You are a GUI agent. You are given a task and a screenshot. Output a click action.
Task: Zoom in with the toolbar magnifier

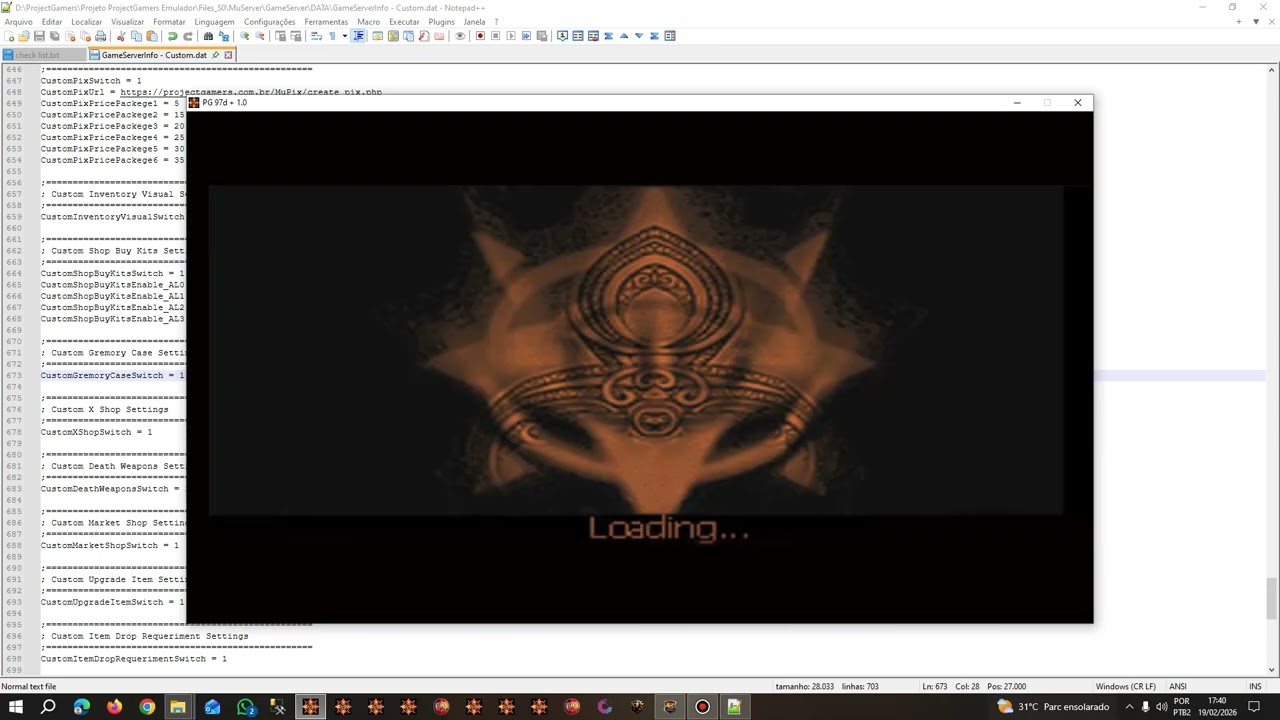coord(244,36)
